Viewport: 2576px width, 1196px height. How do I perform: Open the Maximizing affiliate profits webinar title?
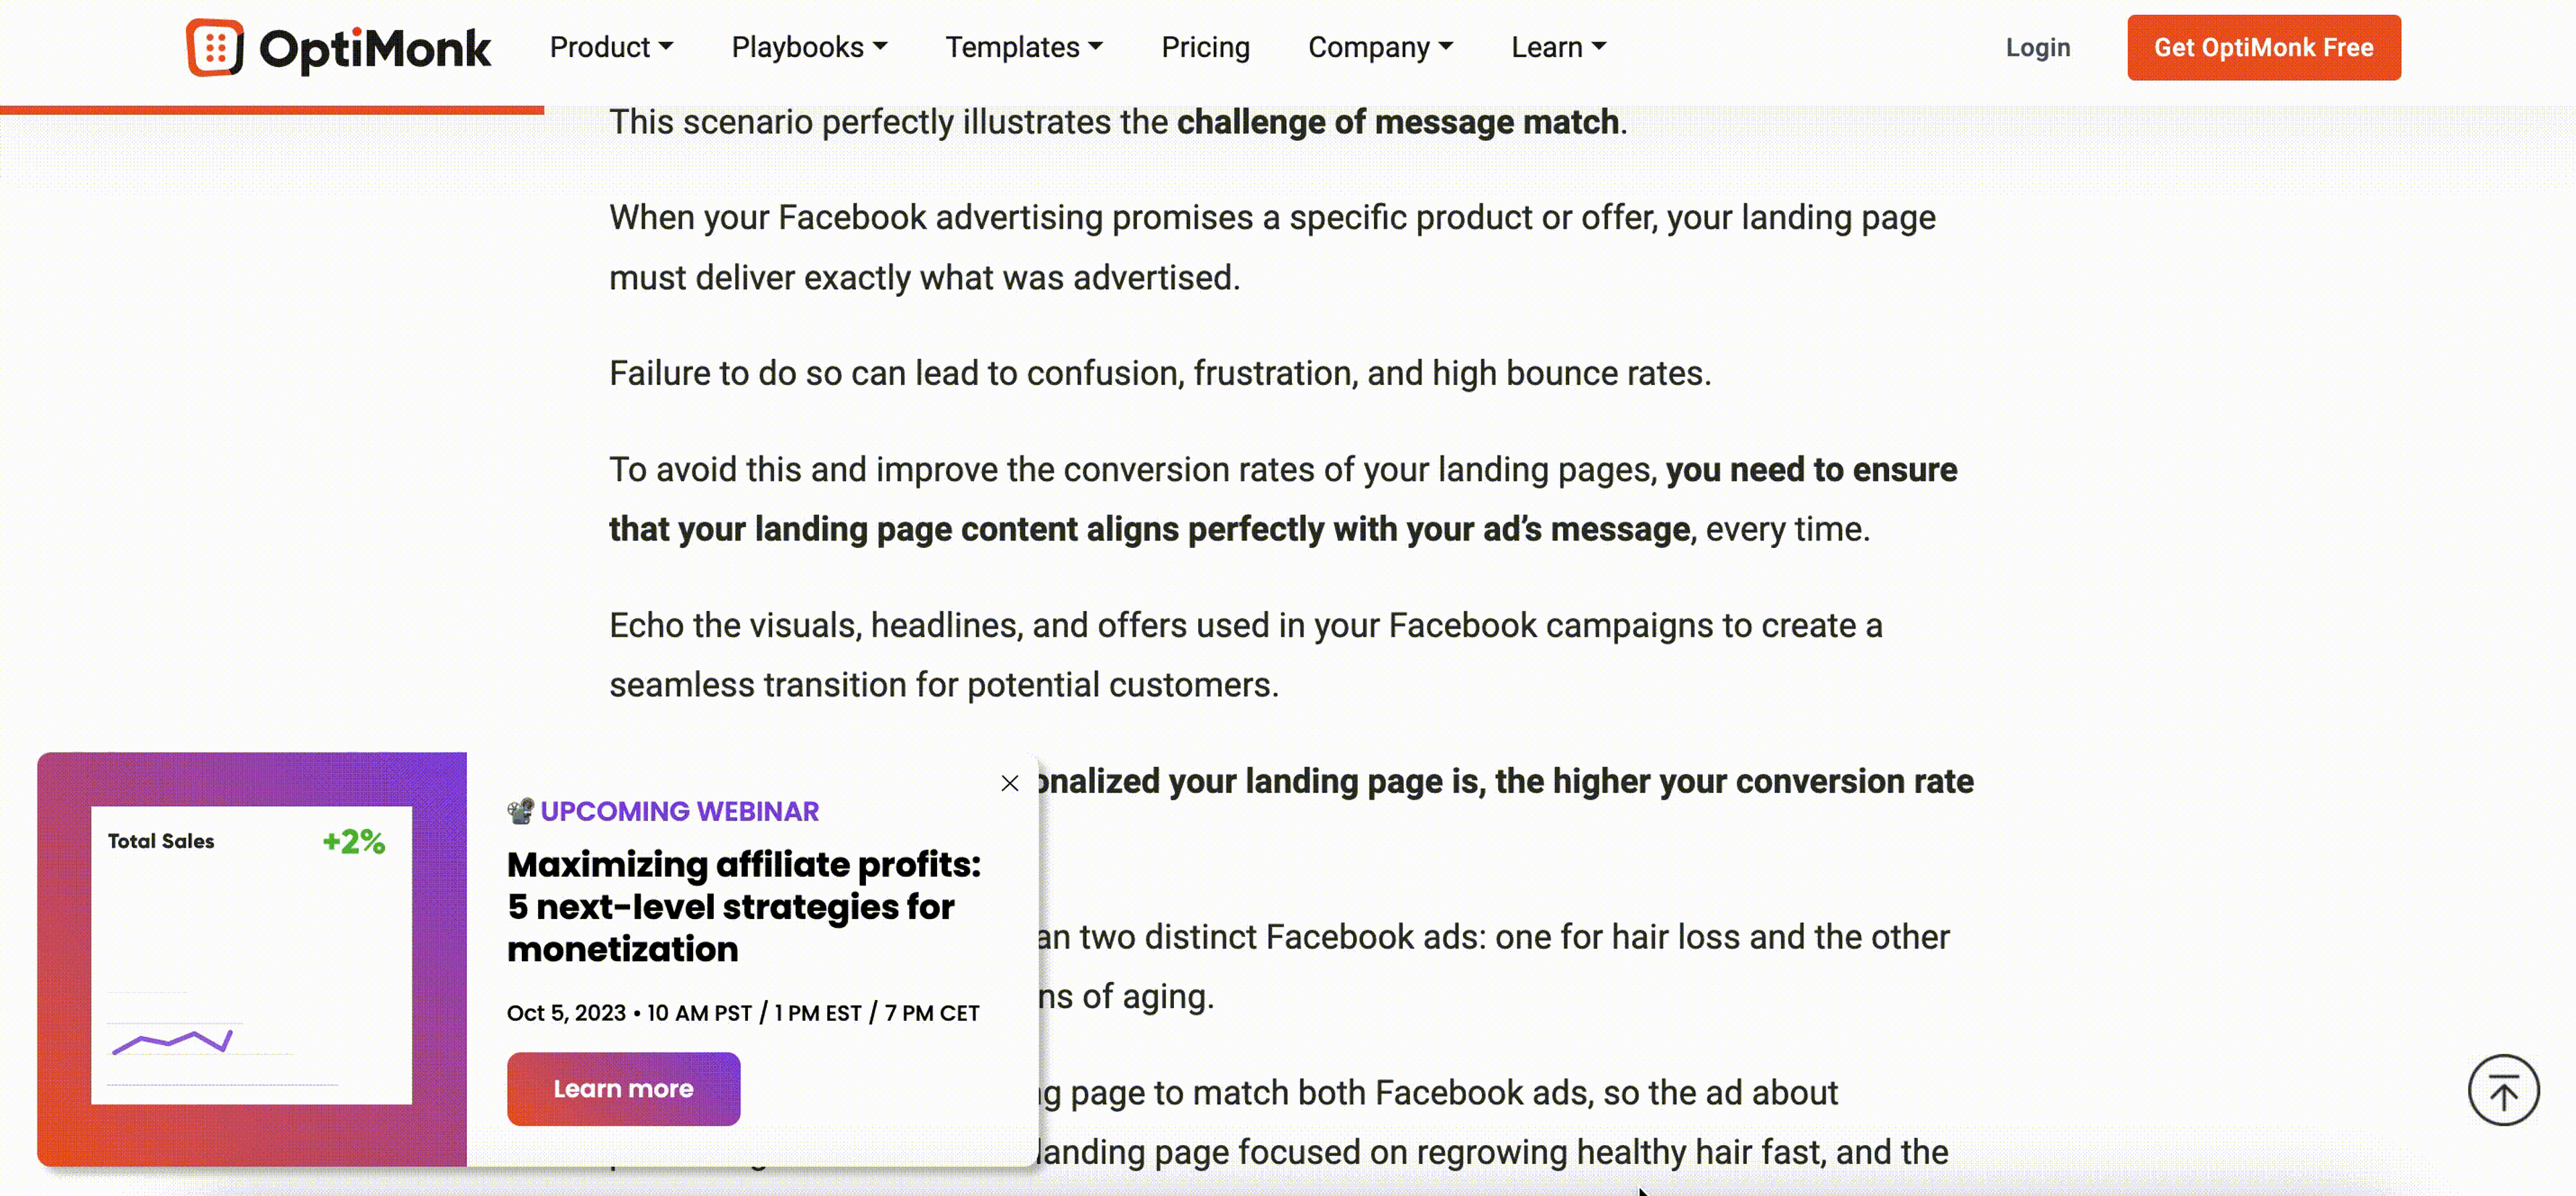point(744,907)
